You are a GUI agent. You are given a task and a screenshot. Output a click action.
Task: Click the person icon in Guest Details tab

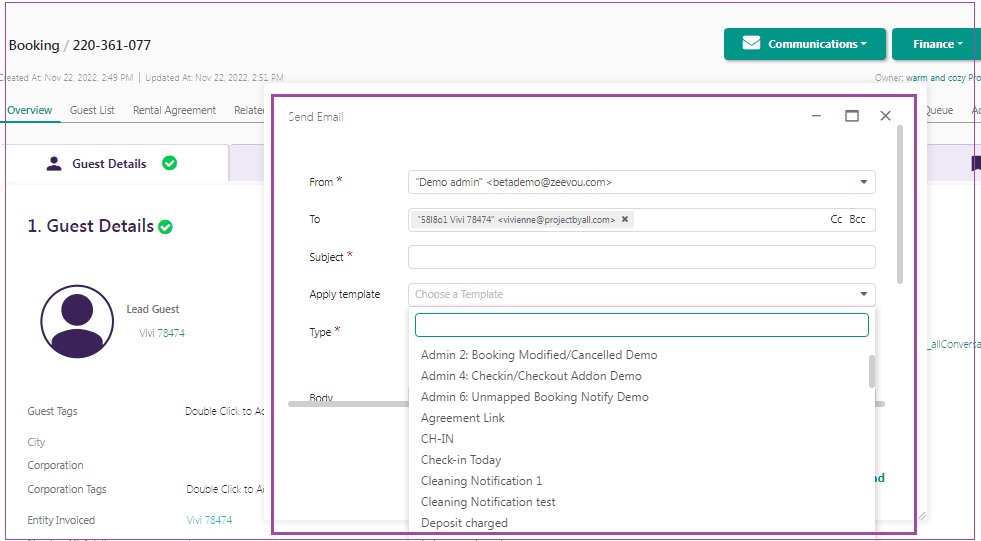pos(54,164)
